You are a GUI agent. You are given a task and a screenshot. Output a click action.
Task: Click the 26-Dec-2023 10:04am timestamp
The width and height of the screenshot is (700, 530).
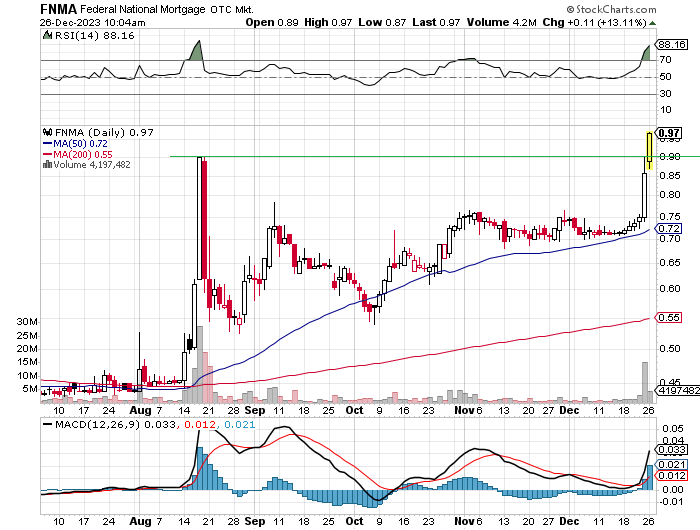[x=92, y=22]
